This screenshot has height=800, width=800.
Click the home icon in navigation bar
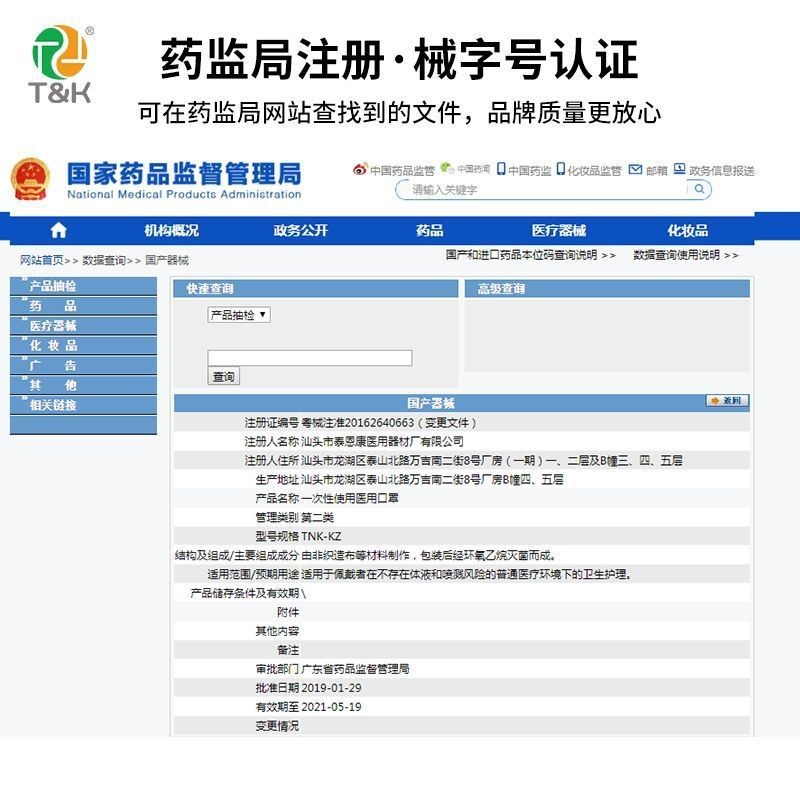(x=58, y=230)
